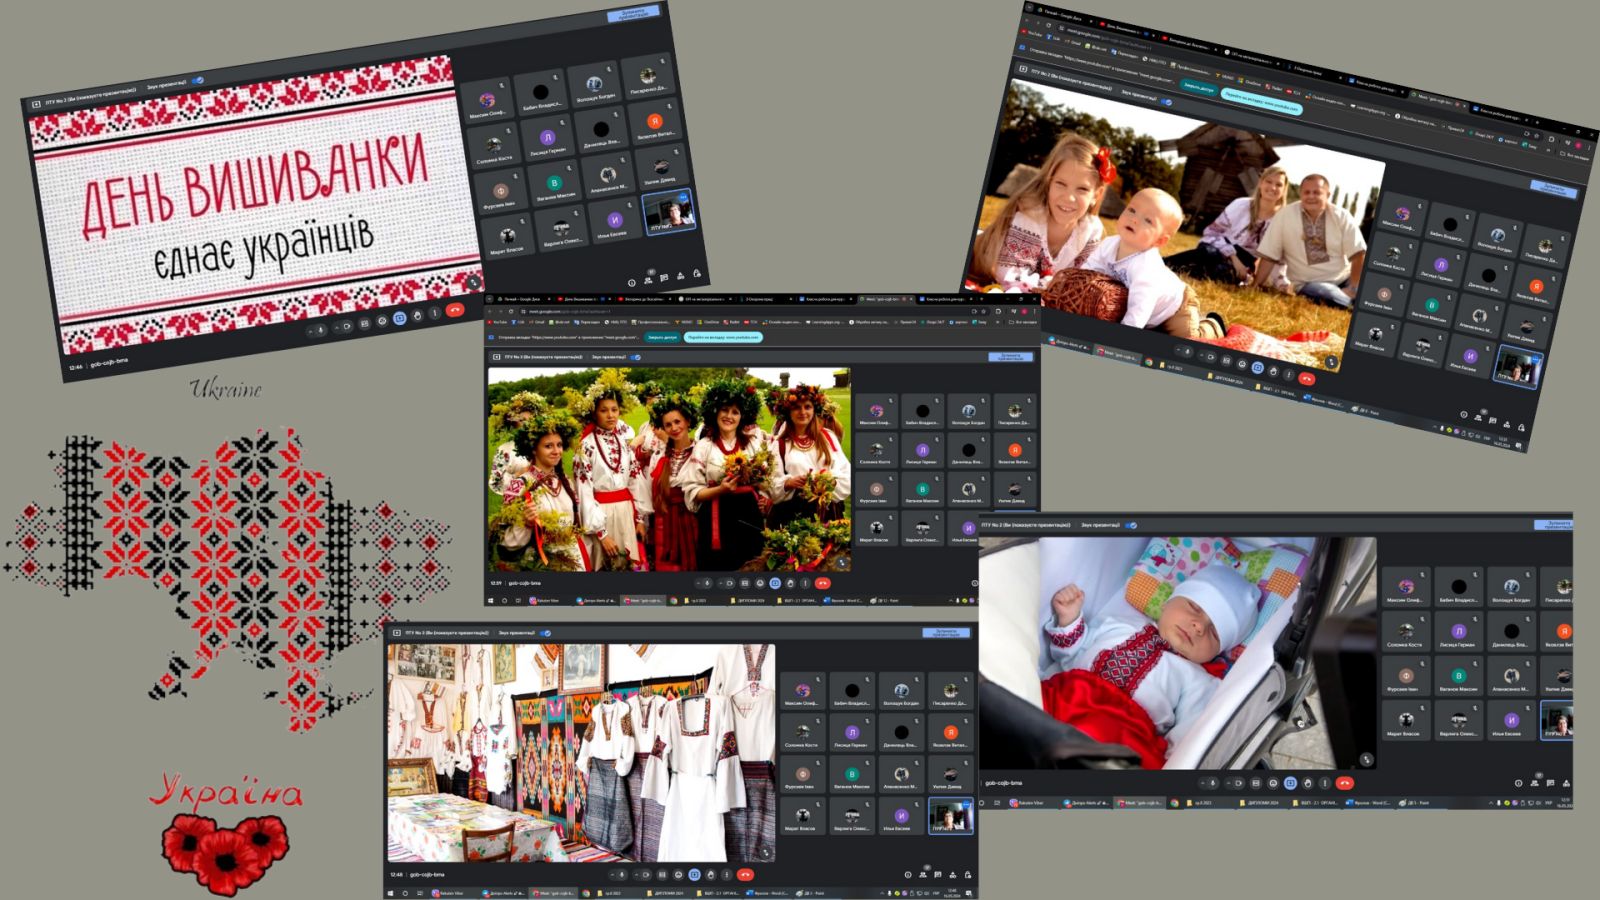Screen dimensions: 1600x900
Task: Expand camera settings arrow in hanging-shirts window
Action: click(x=634, y=875)
